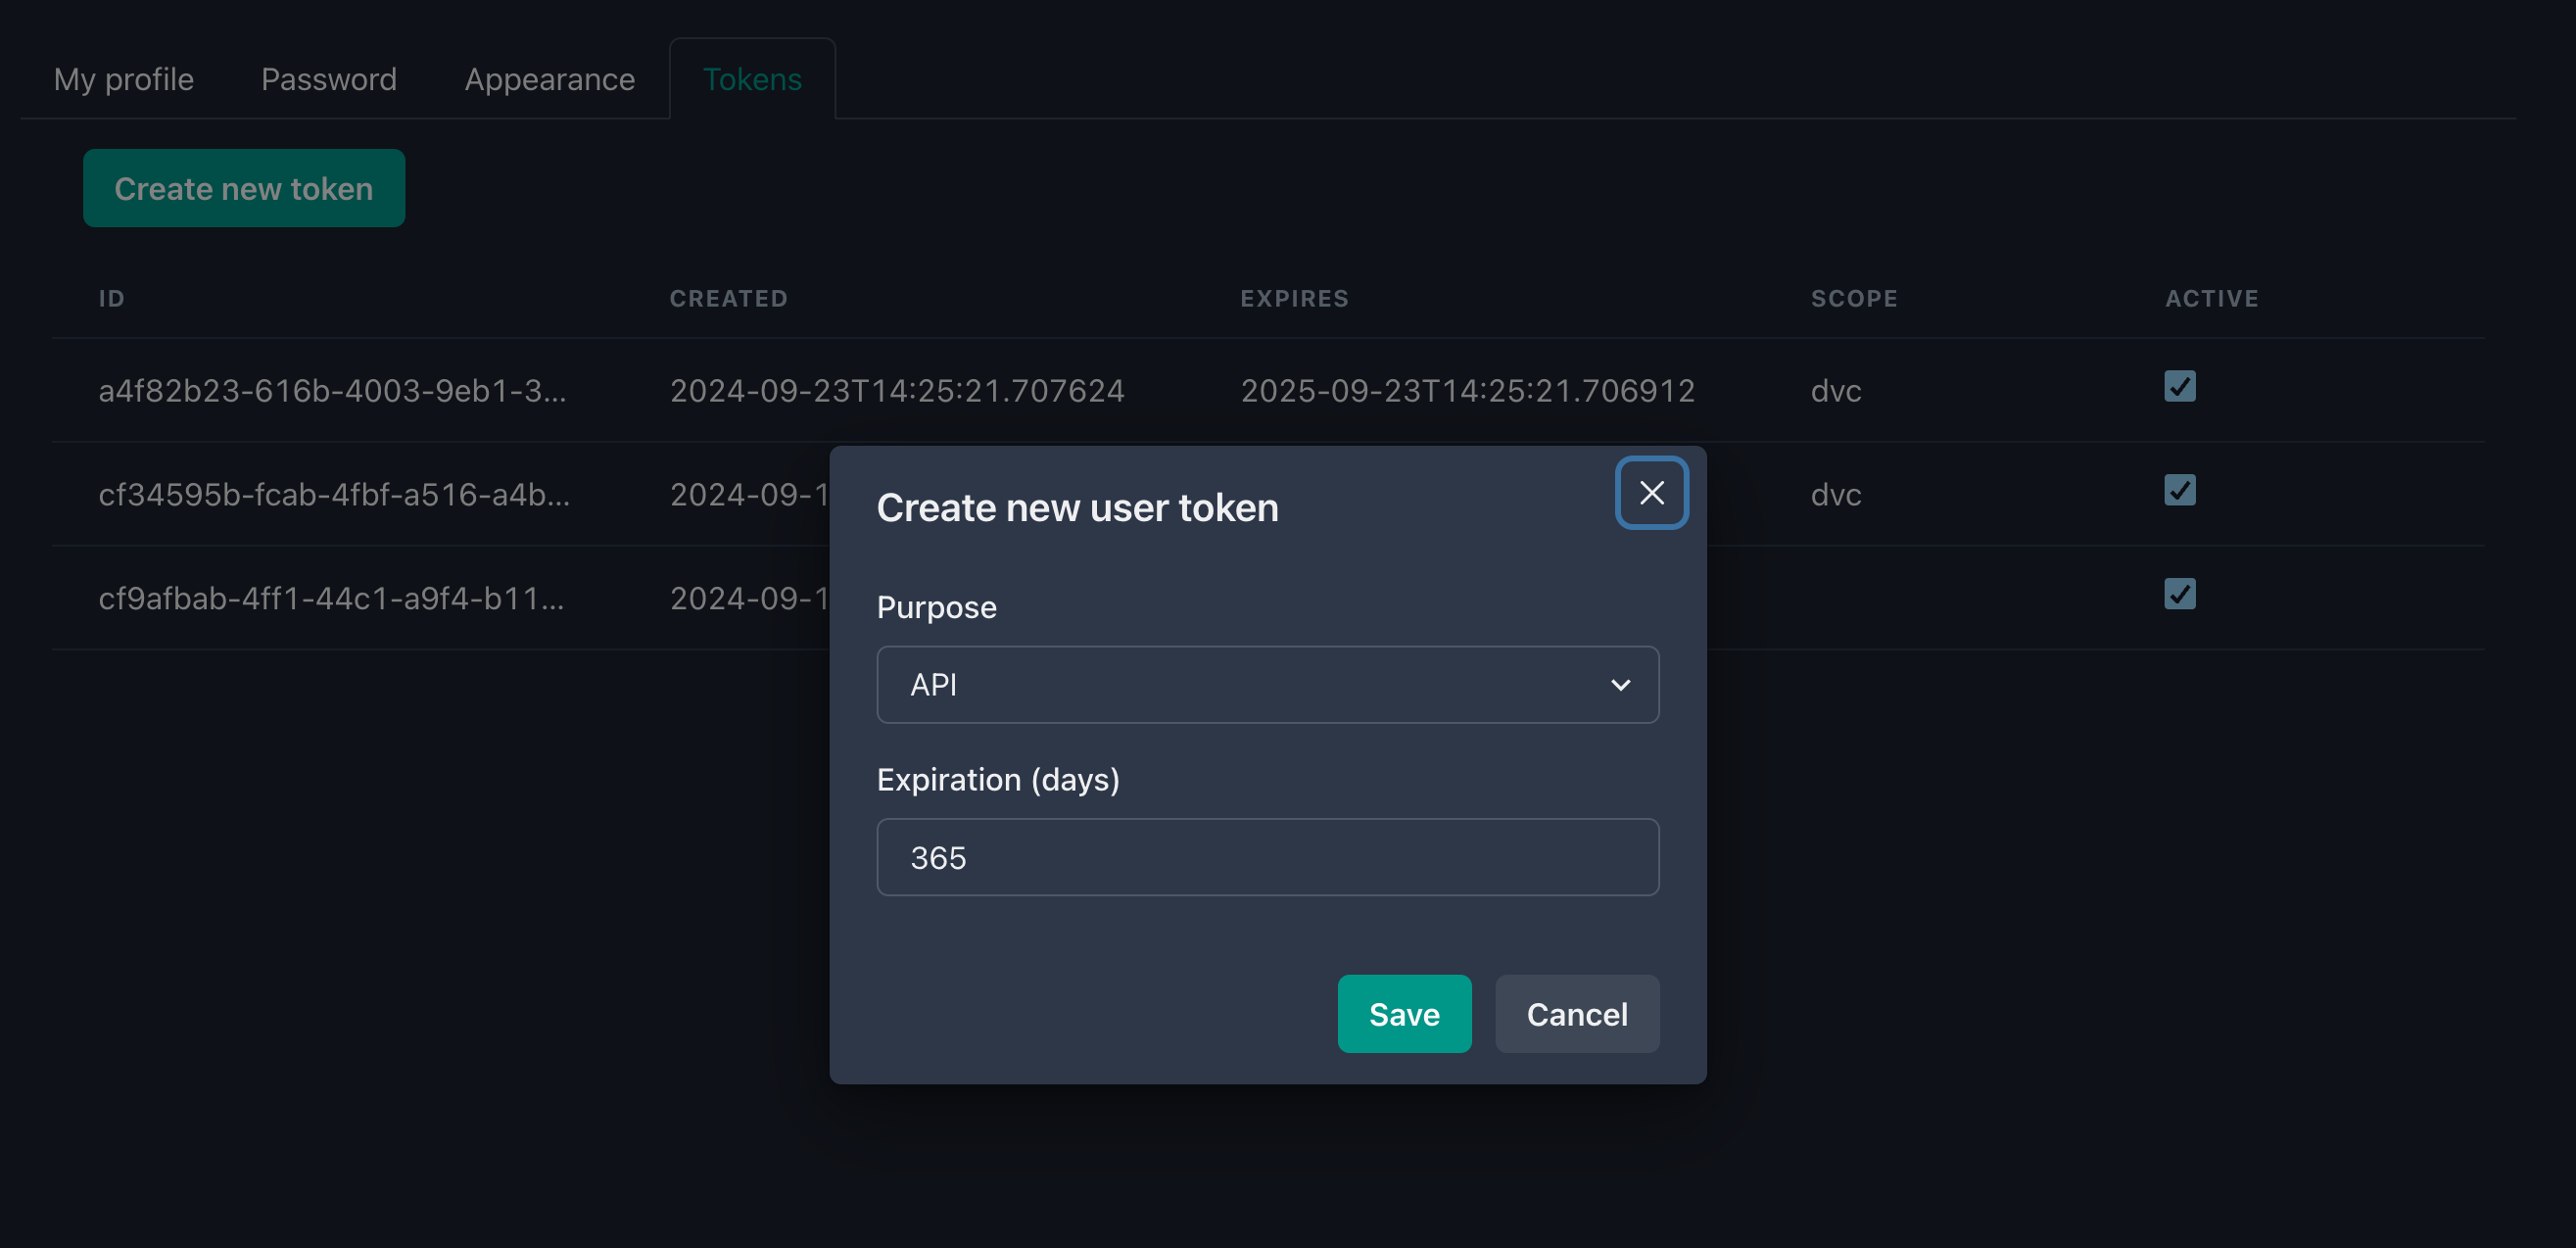Click the SCOPE column header
Viewport: 2576px width, 1248px height.
coord(1854,298)
